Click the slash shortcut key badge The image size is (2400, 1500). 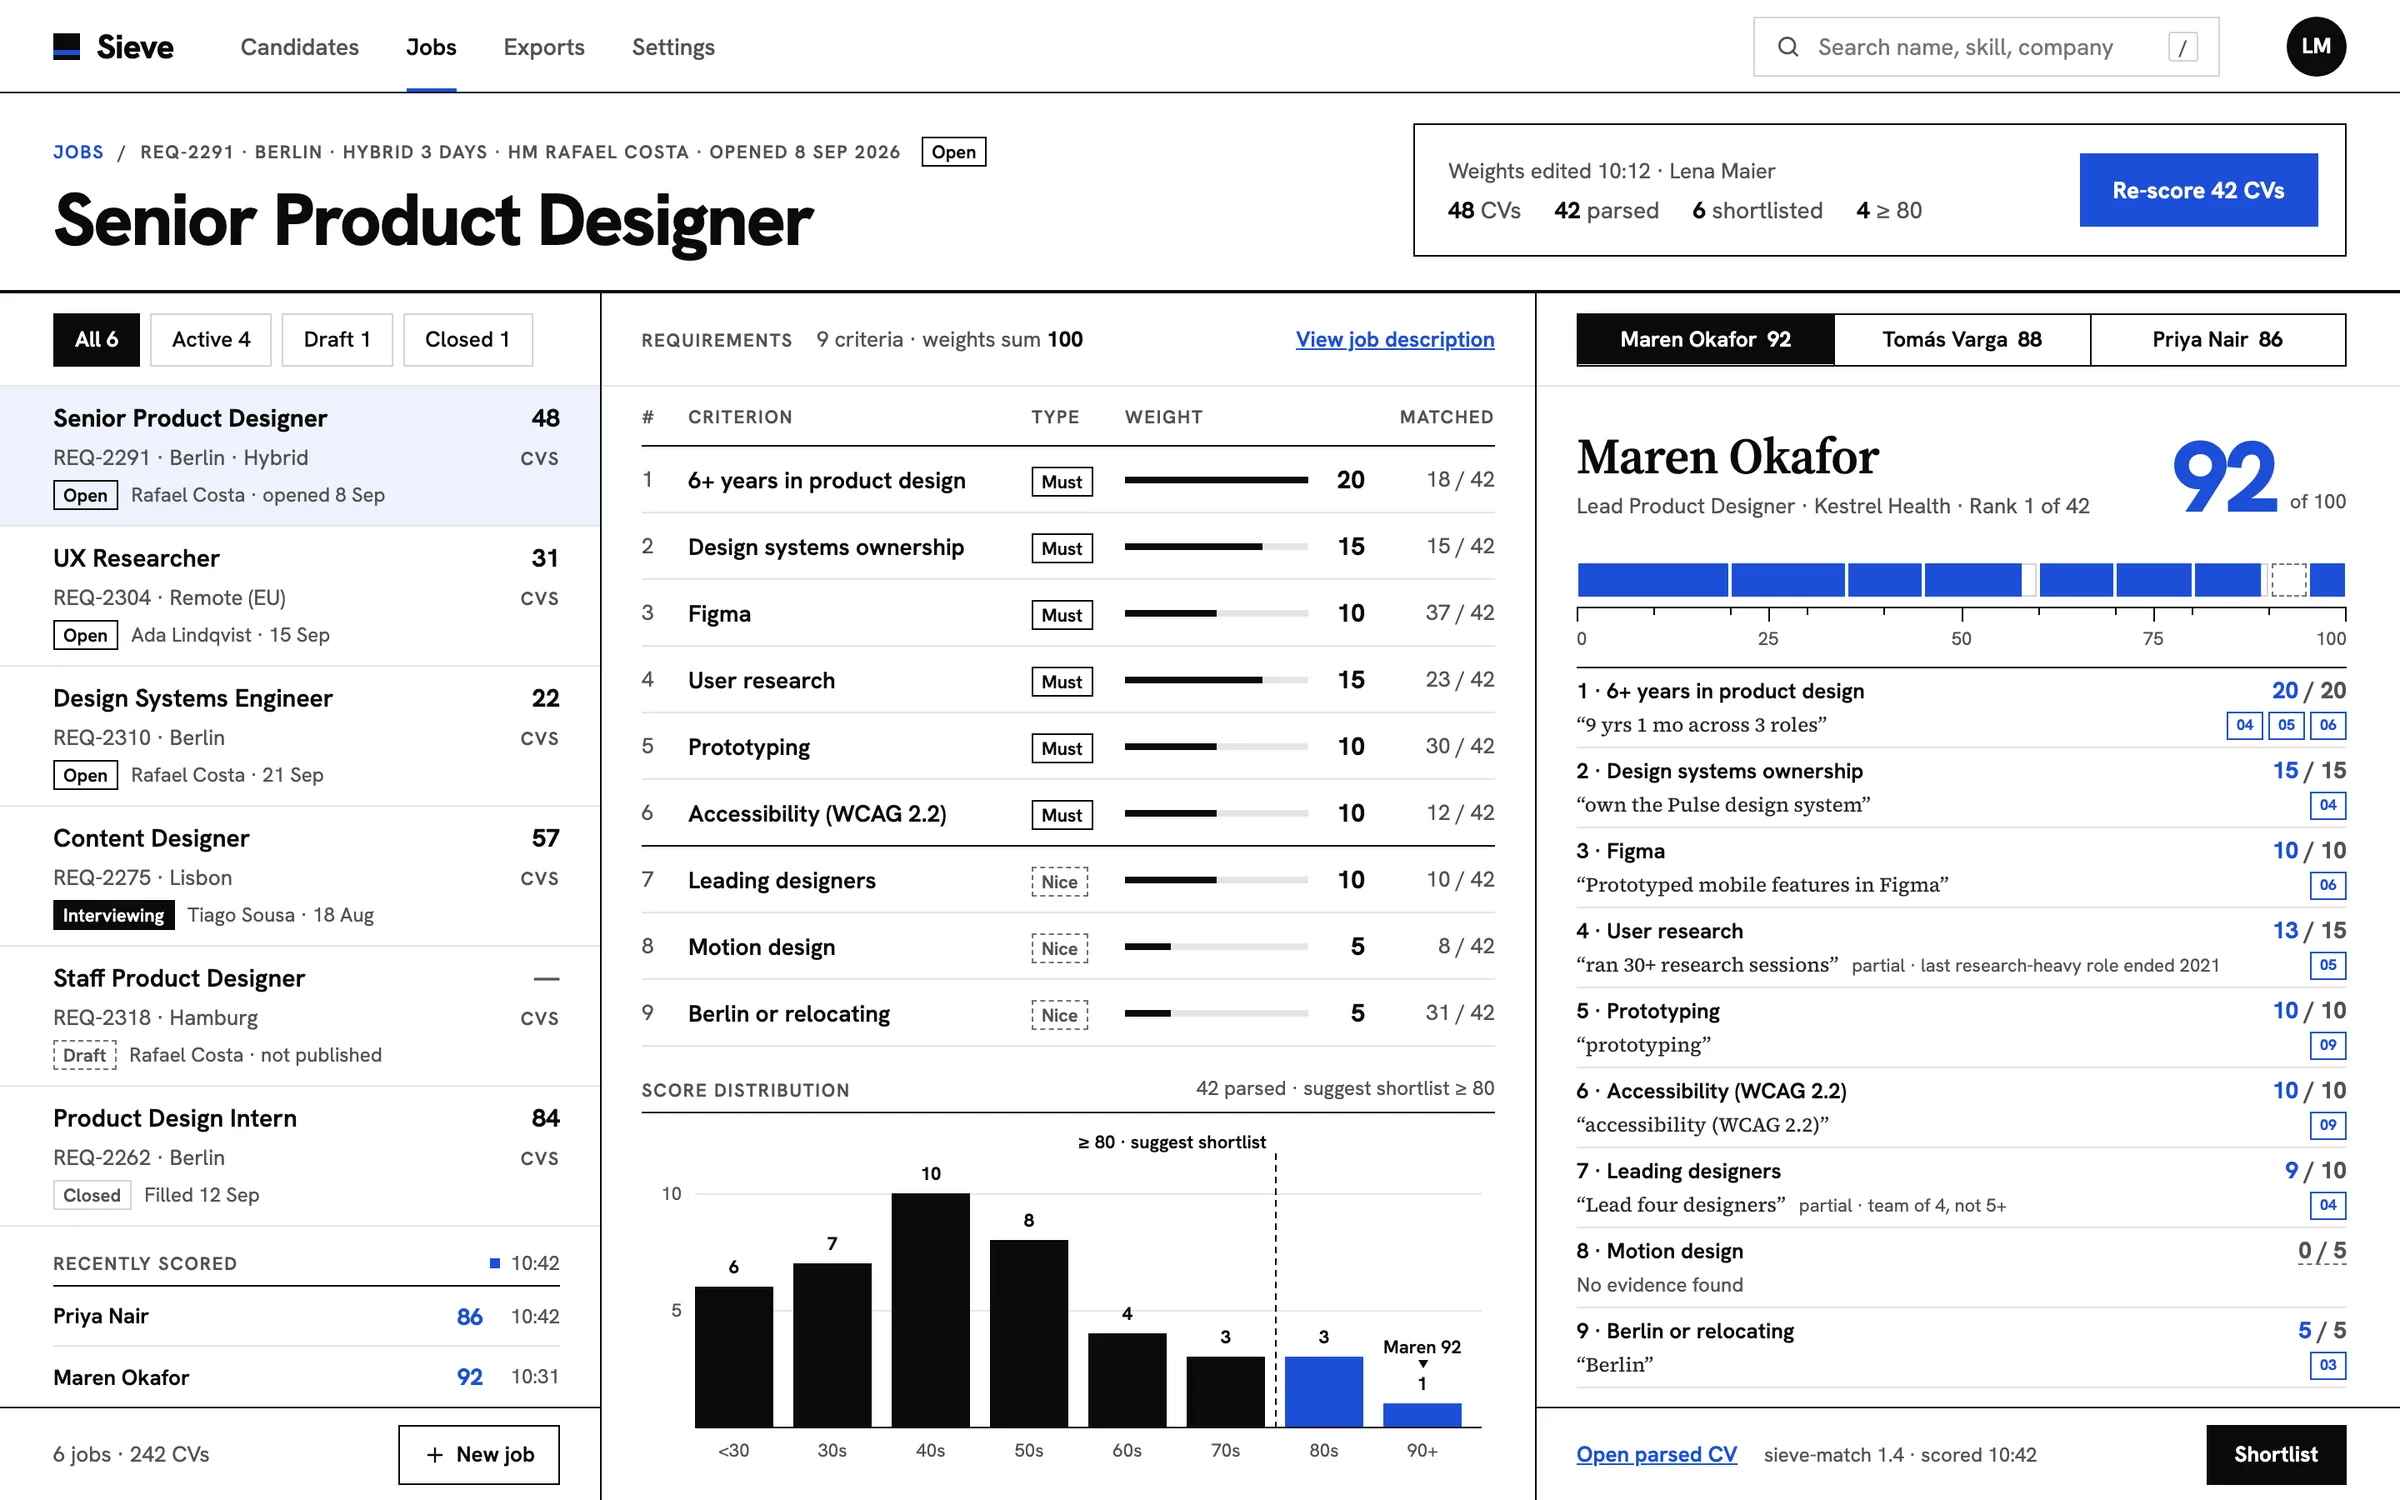2183,47
